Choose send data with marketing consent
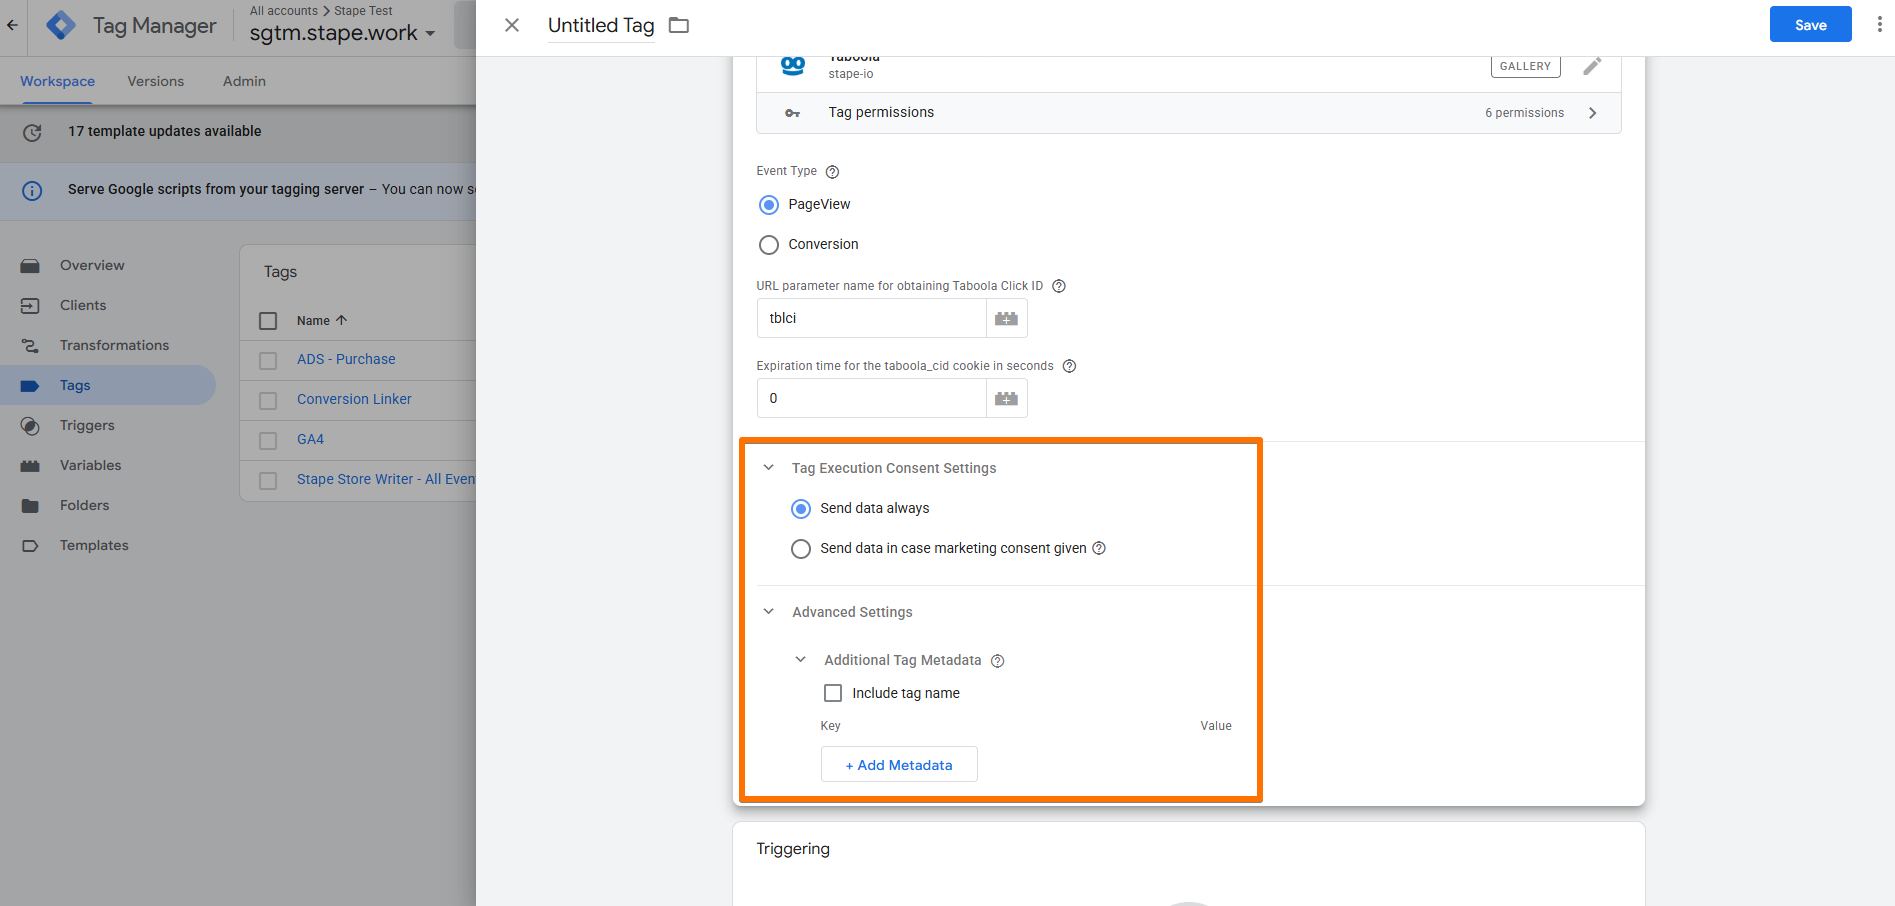1895x906 pixels. tap(801, 549)
